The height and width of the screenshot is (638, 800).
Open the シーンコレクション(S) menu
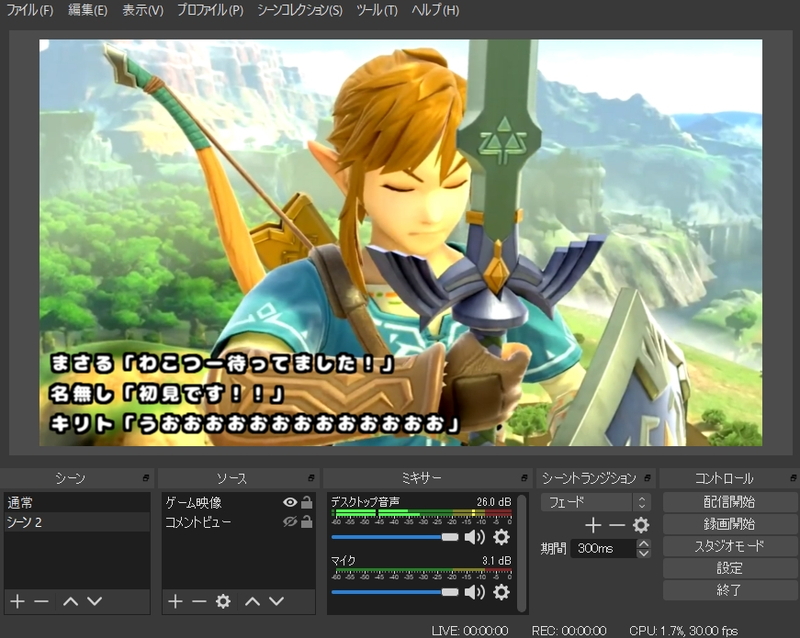coord(299,10)
